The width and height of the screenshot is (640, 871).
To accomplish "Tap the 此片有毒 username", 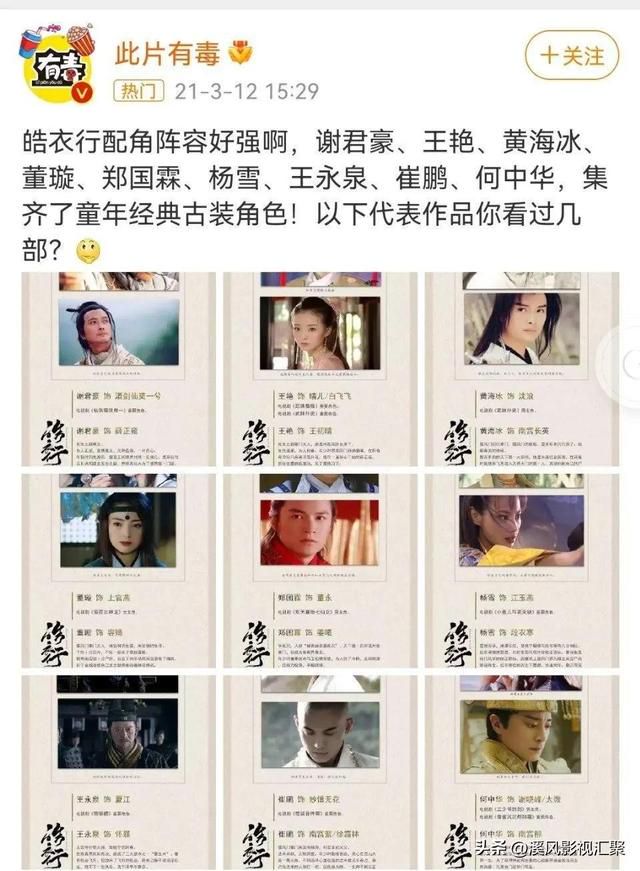I will pos(167,53).
